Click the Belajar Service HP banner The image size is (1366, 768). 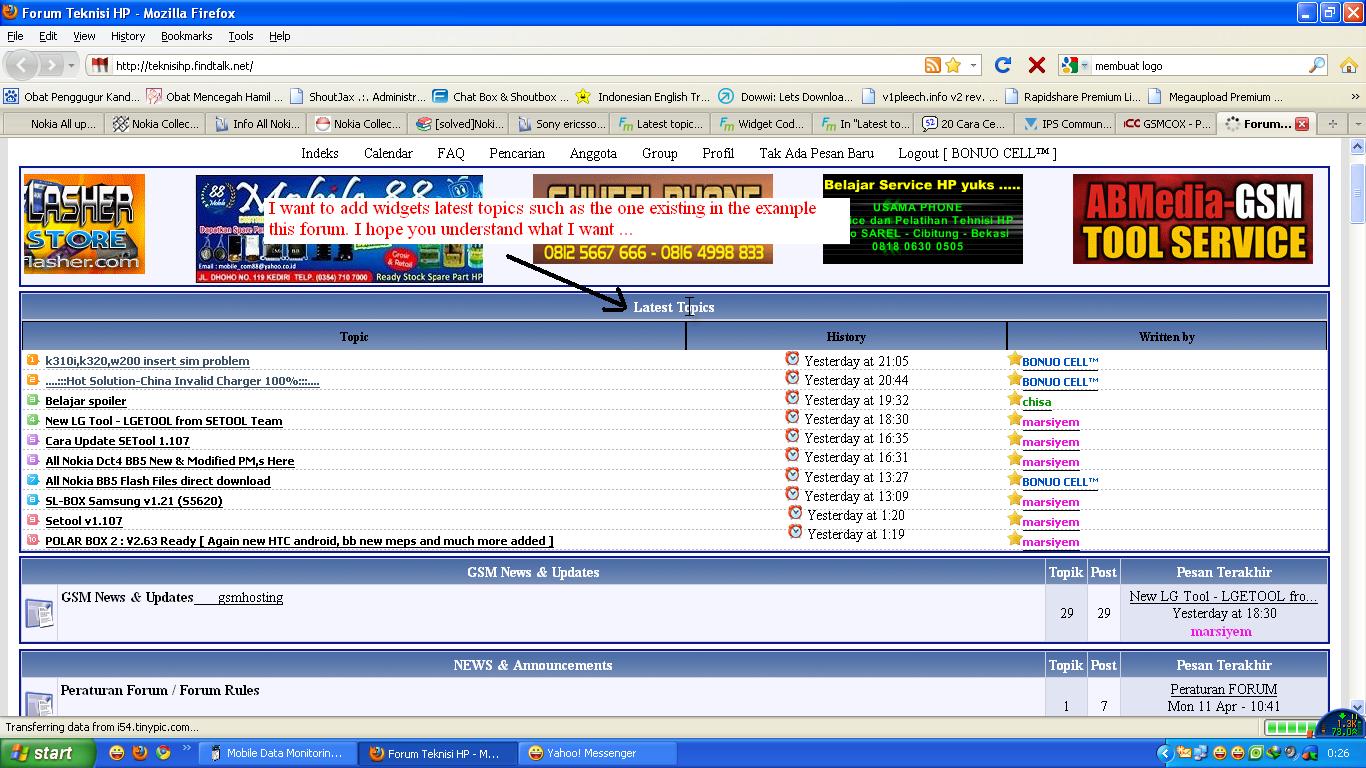922,219
